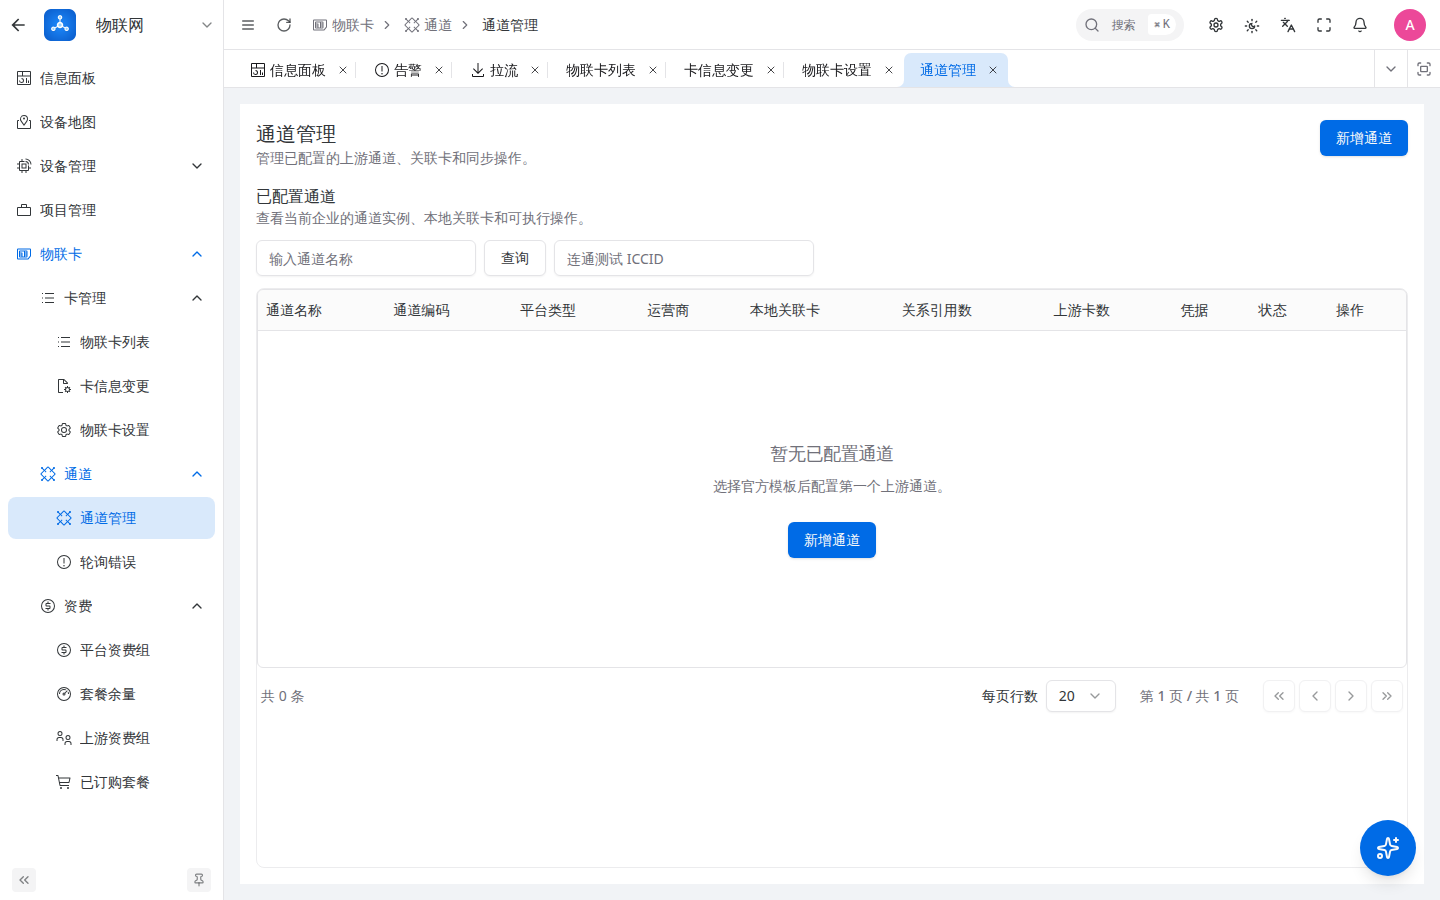Switch to the 物联卡设置 tab
Image resolution: width=1440 pixels, height=900 pixels.
[837, 70]
